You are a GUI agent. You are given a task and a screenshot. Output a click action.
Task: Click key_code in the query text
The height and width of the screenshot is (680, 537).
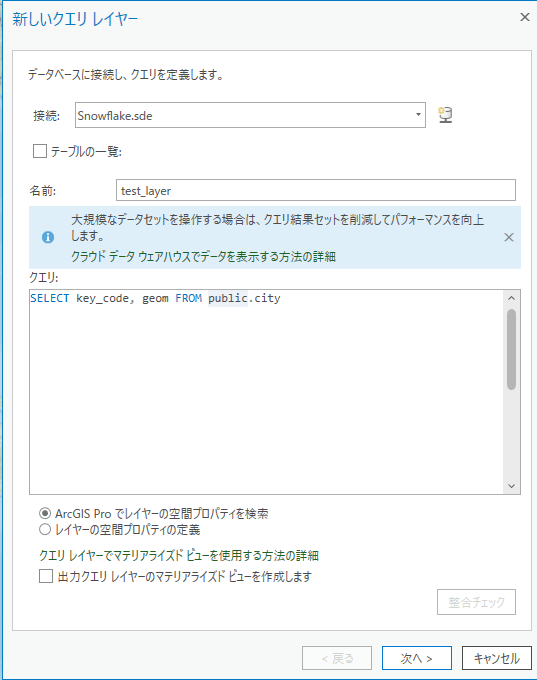[x=103, y=298]
